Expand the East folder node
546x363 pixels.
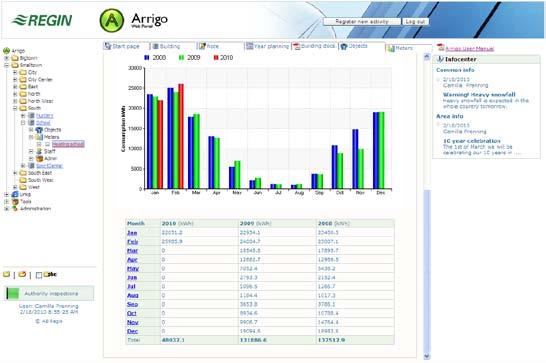pyautogui.click(x=15, y=86)
